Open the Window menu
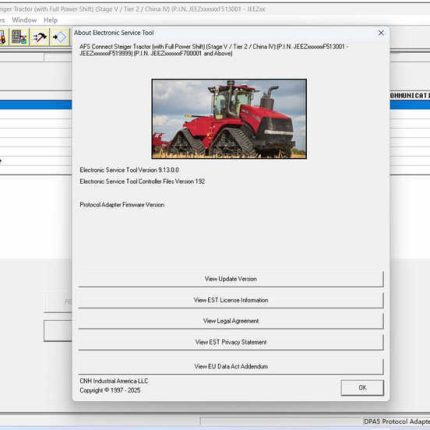The image size is (430, 430). [24, 20]
